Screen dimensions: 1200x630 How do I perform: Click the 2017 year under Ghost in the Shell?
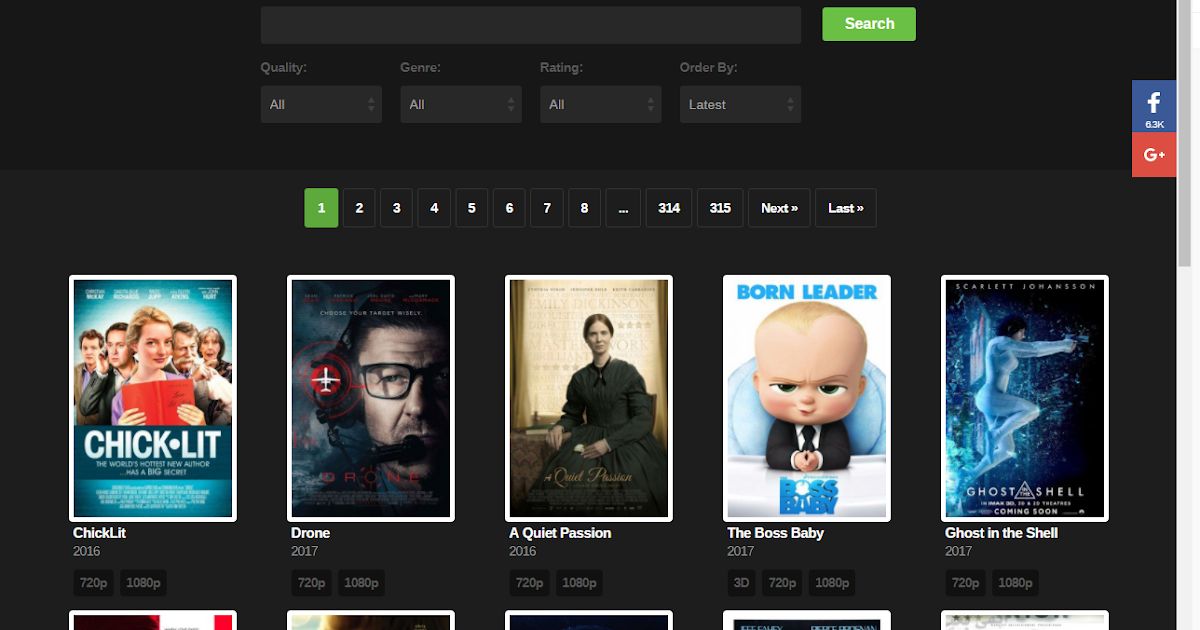[959, 551]
